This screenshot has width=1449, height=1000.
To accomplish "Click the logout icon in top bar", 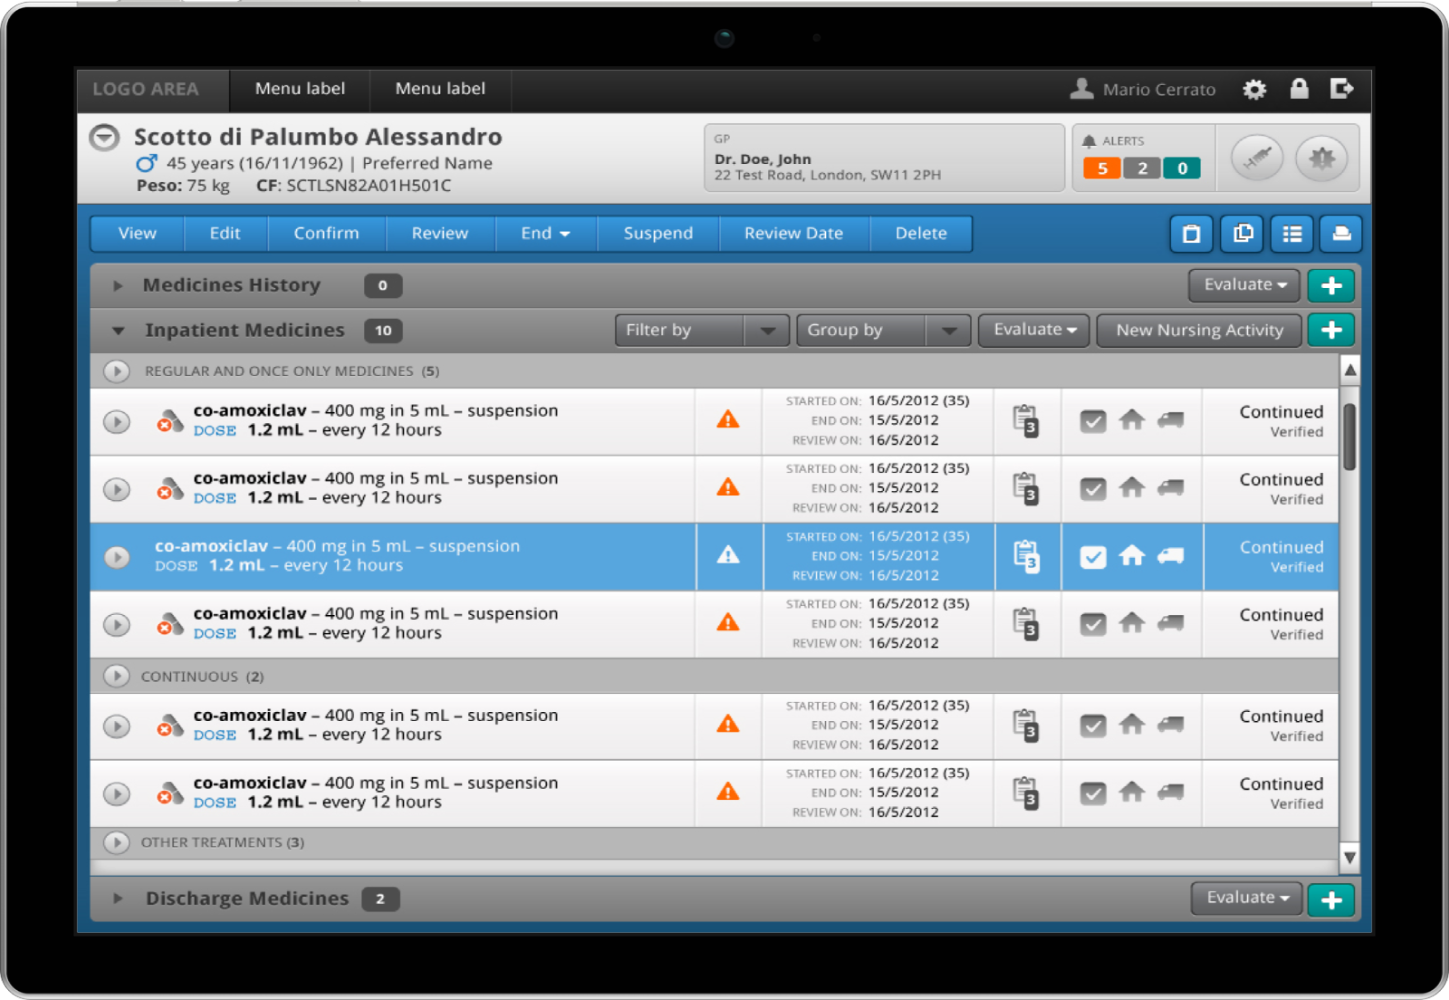I will [1342, 89].
